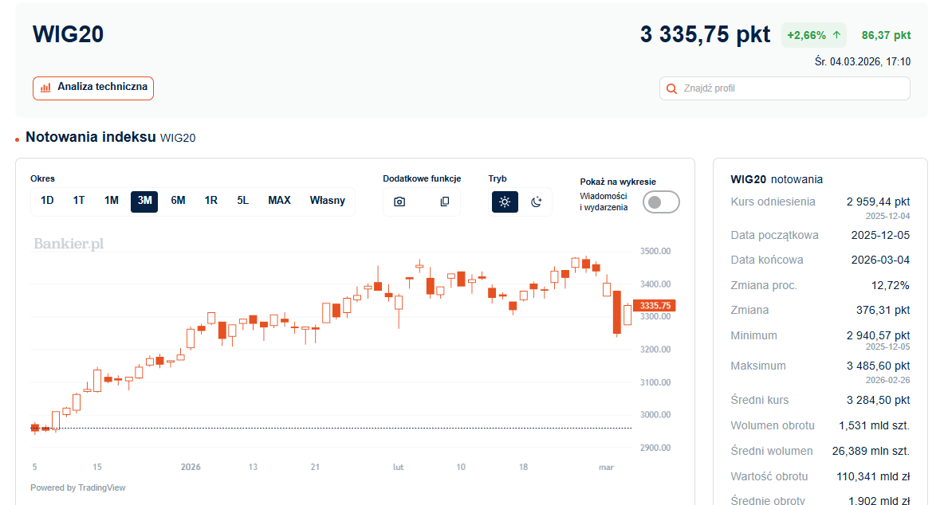Click the 3500.00 price axis label
This screenshot has width=948, height=505.
click(x=655, y=251)
